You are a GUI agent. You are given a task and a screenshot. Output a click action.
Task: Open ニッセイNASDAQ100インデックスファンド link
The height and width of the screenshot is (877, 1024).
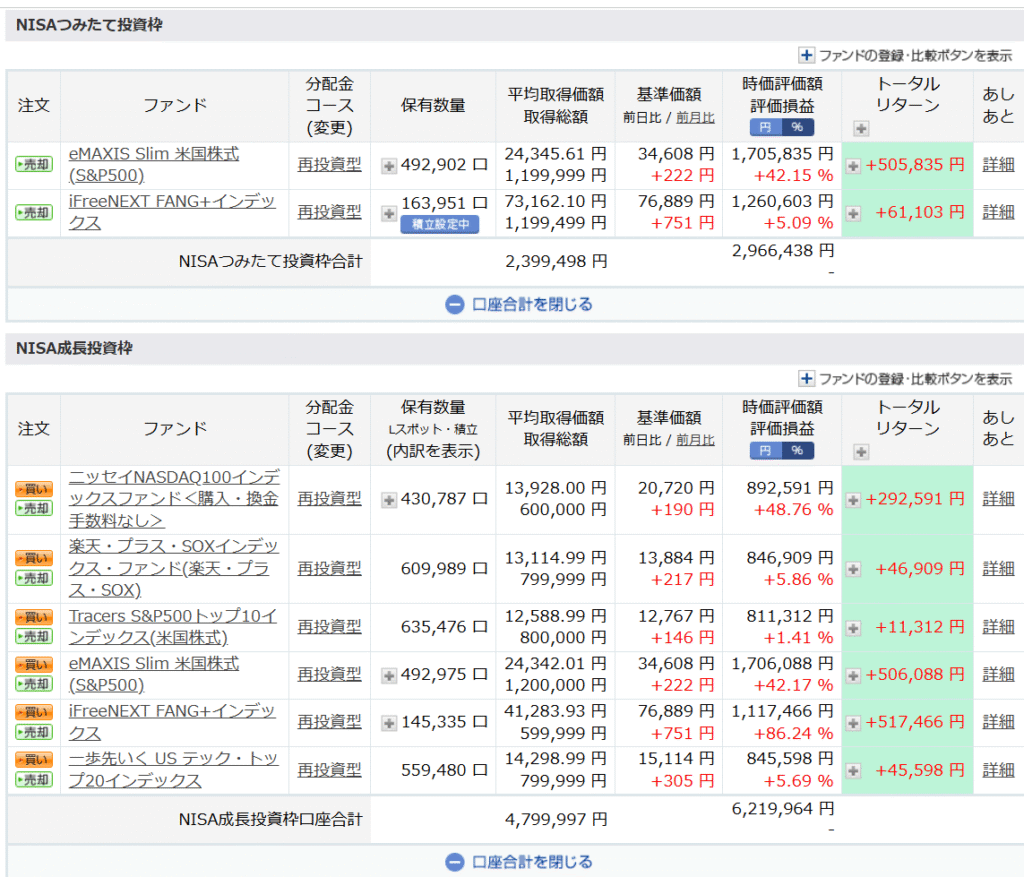[174, 499]
